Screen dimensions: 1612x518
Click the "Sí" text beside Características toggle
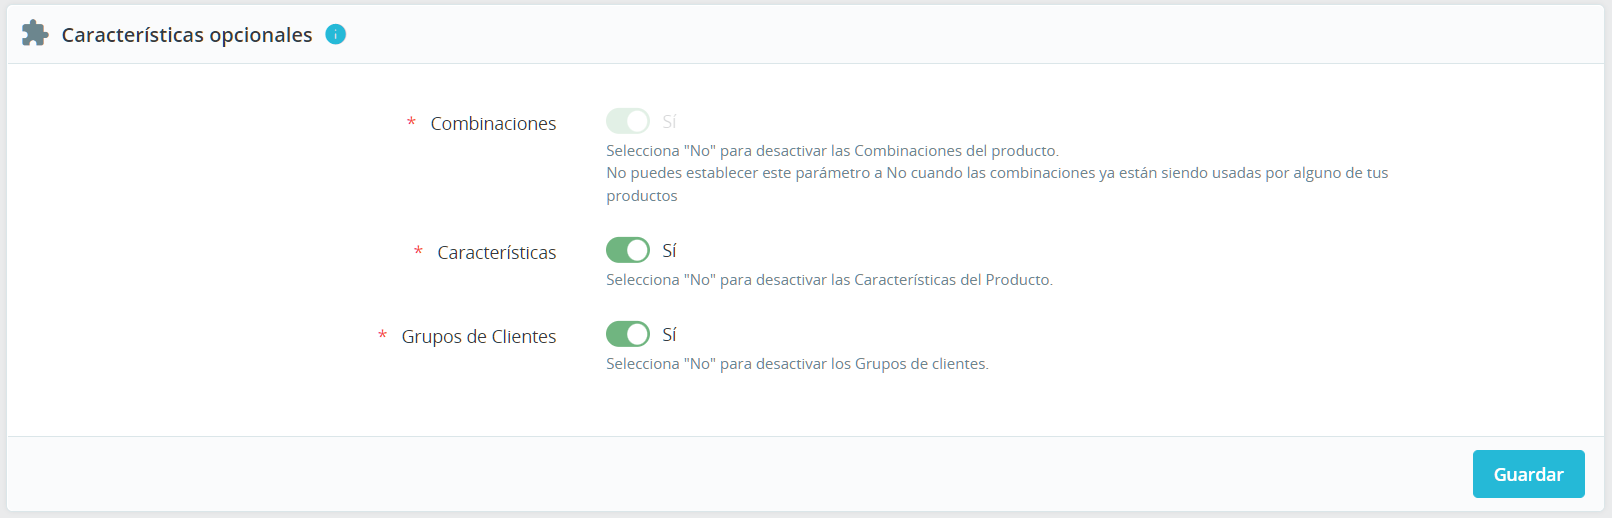point(669,250)
